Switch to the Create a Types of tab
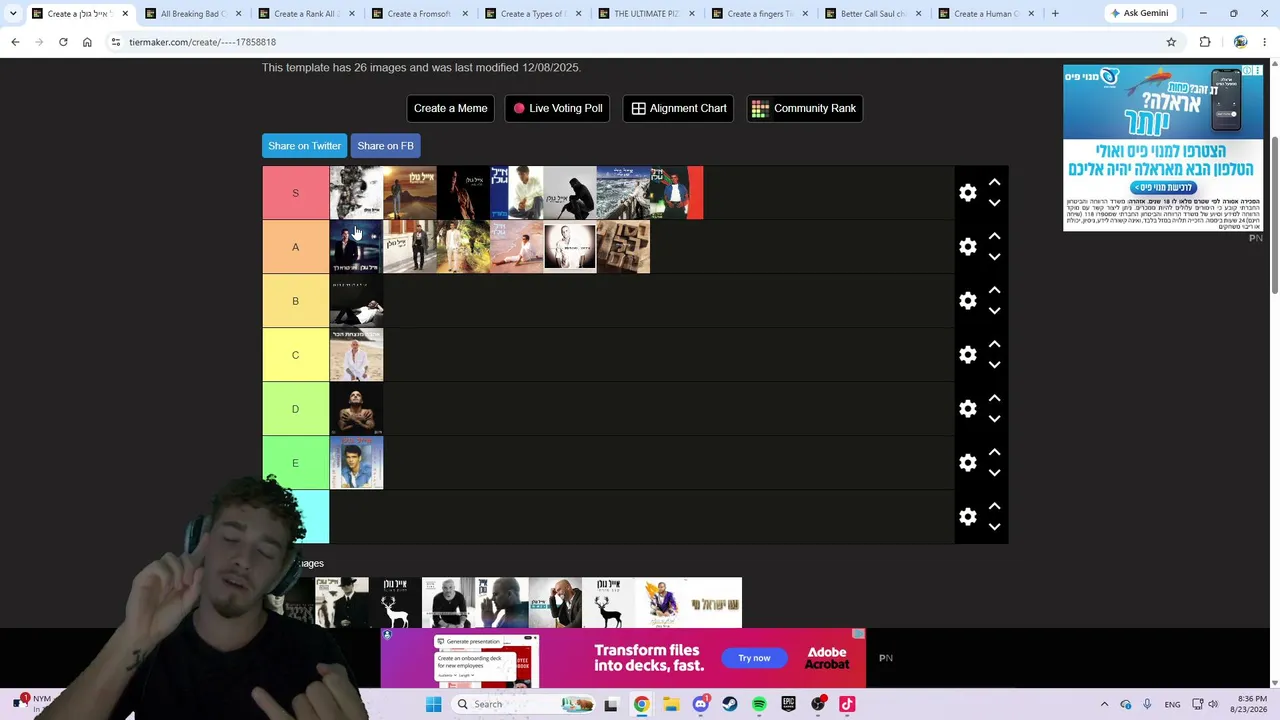Viewport: 1280px width, 720px height. pos(532,14)
